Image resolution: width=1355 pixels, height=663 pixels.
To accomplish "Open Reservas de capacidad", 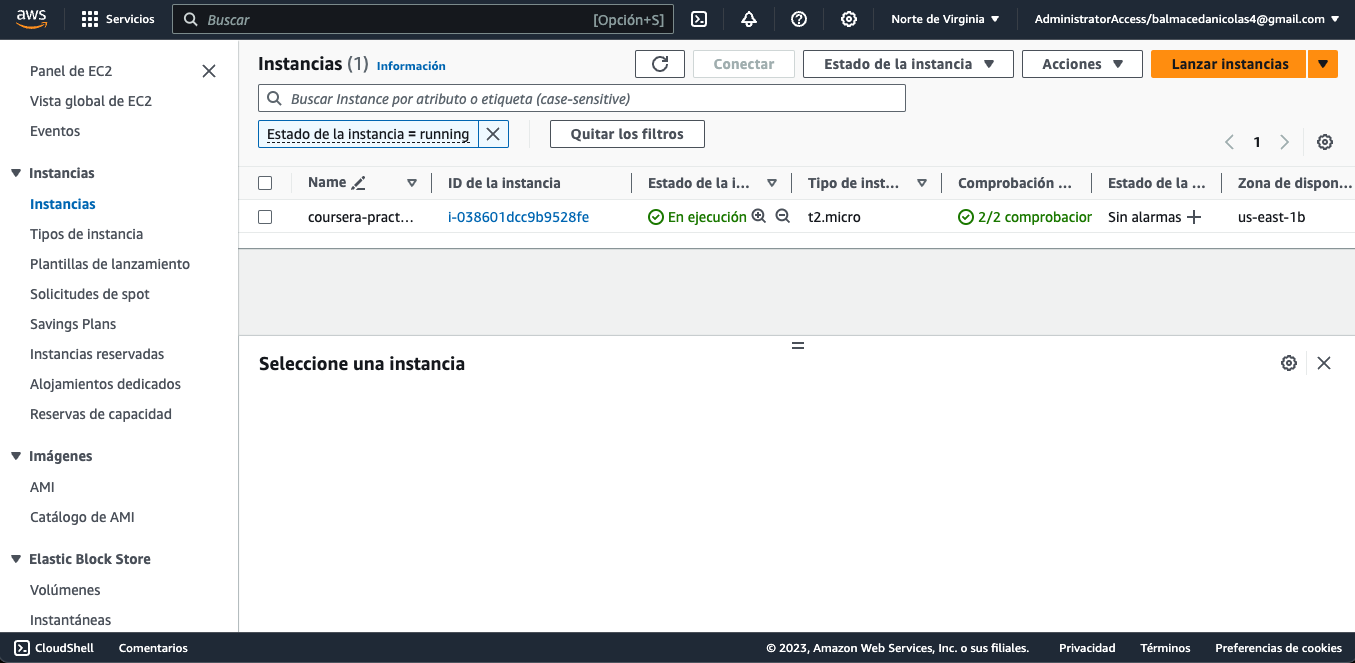I will 101,414.
